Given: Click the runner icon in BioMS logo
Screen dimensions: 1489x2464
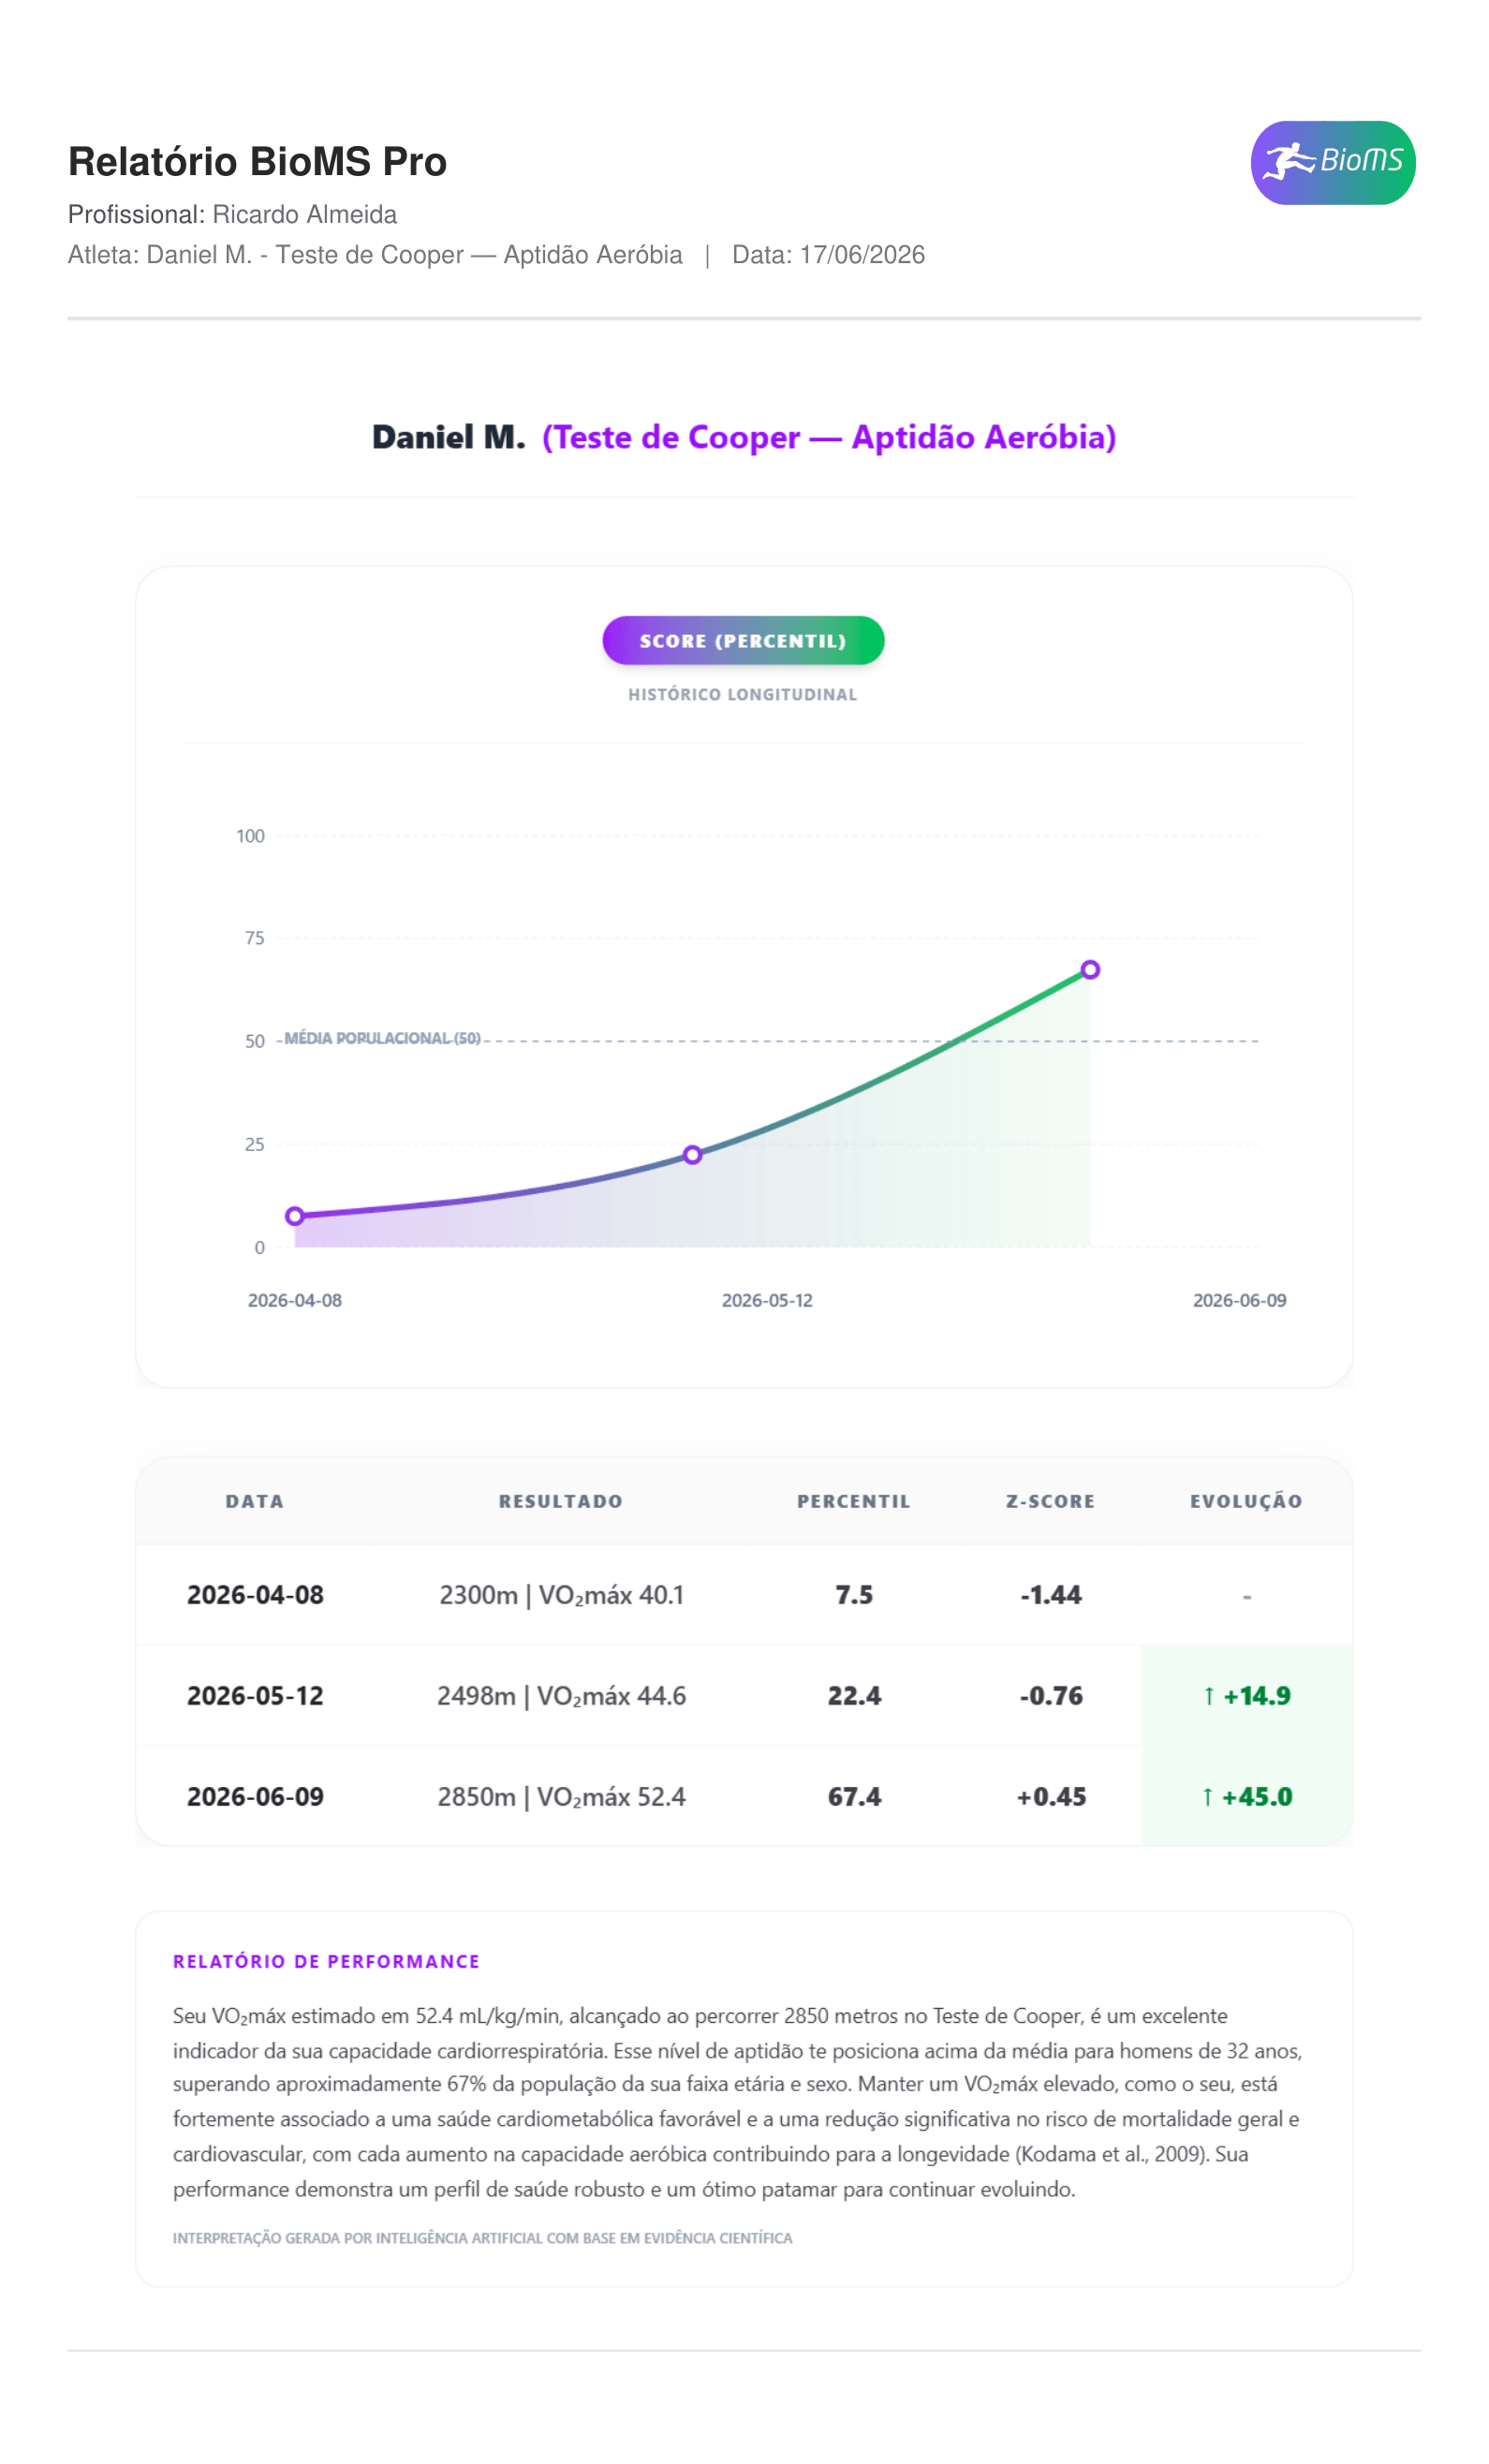Looking at the screenshot, I should (x=1288, y=161).
